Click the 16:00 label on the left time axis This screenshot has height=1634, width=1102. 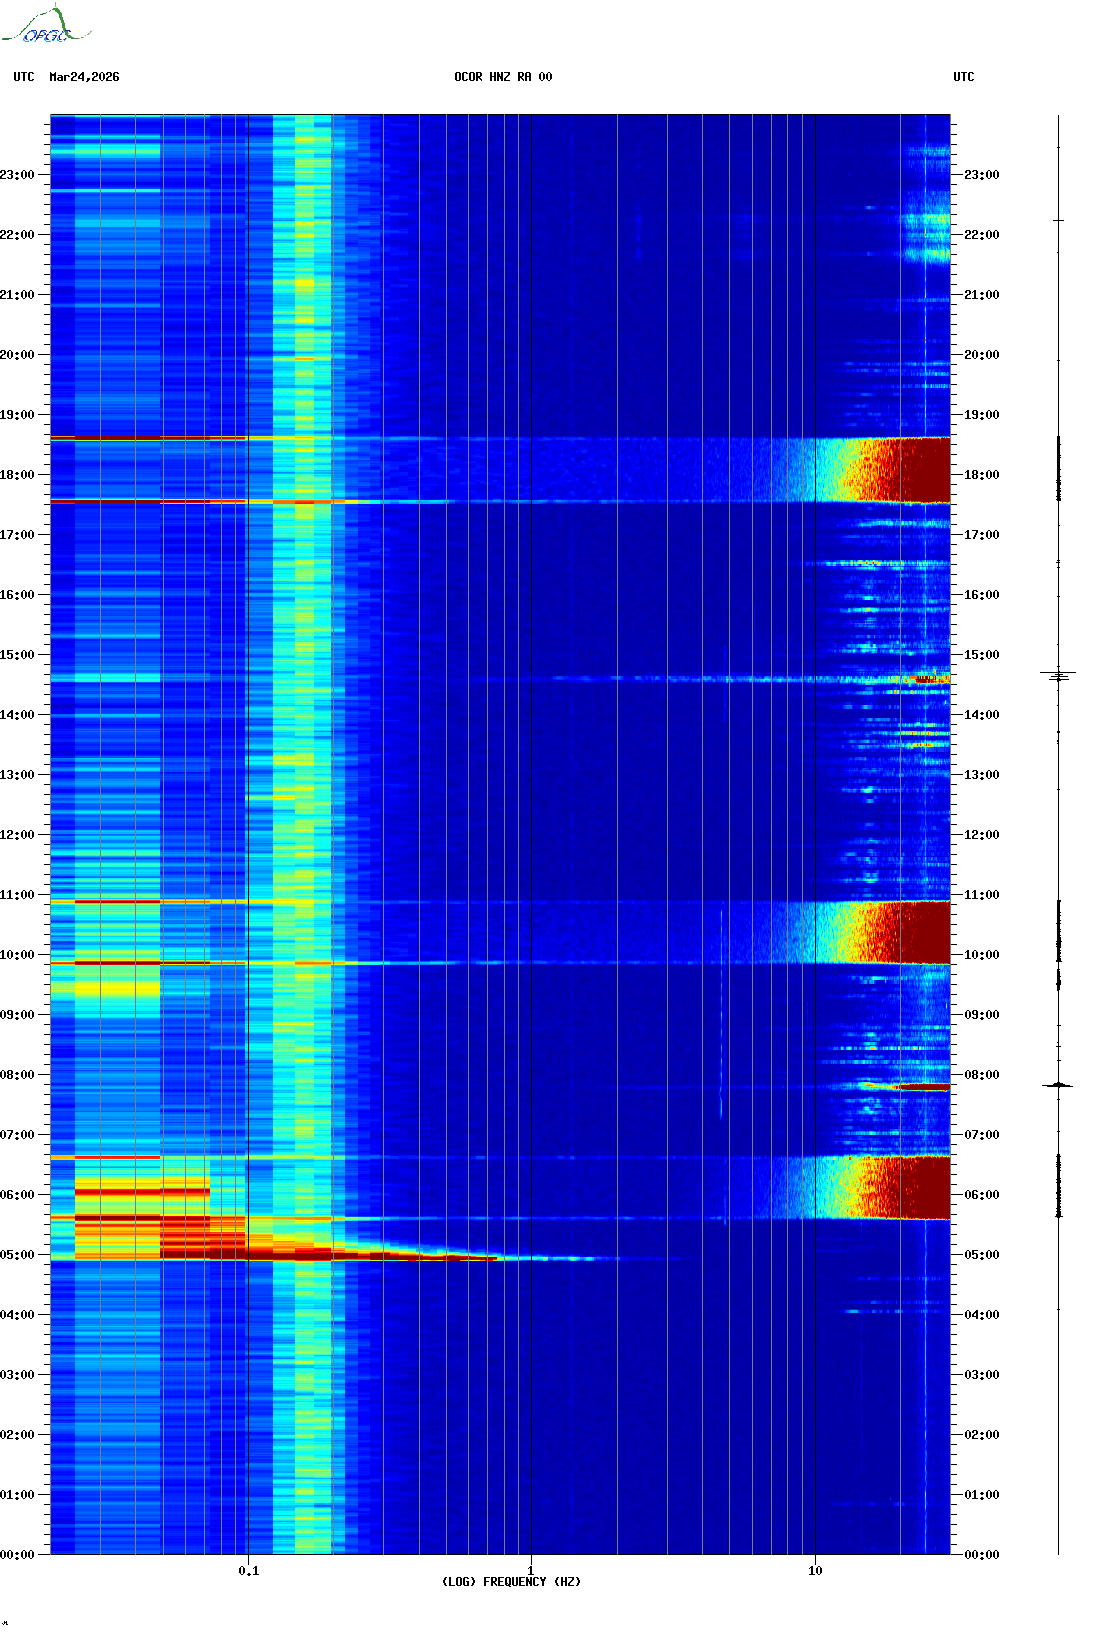17,595
